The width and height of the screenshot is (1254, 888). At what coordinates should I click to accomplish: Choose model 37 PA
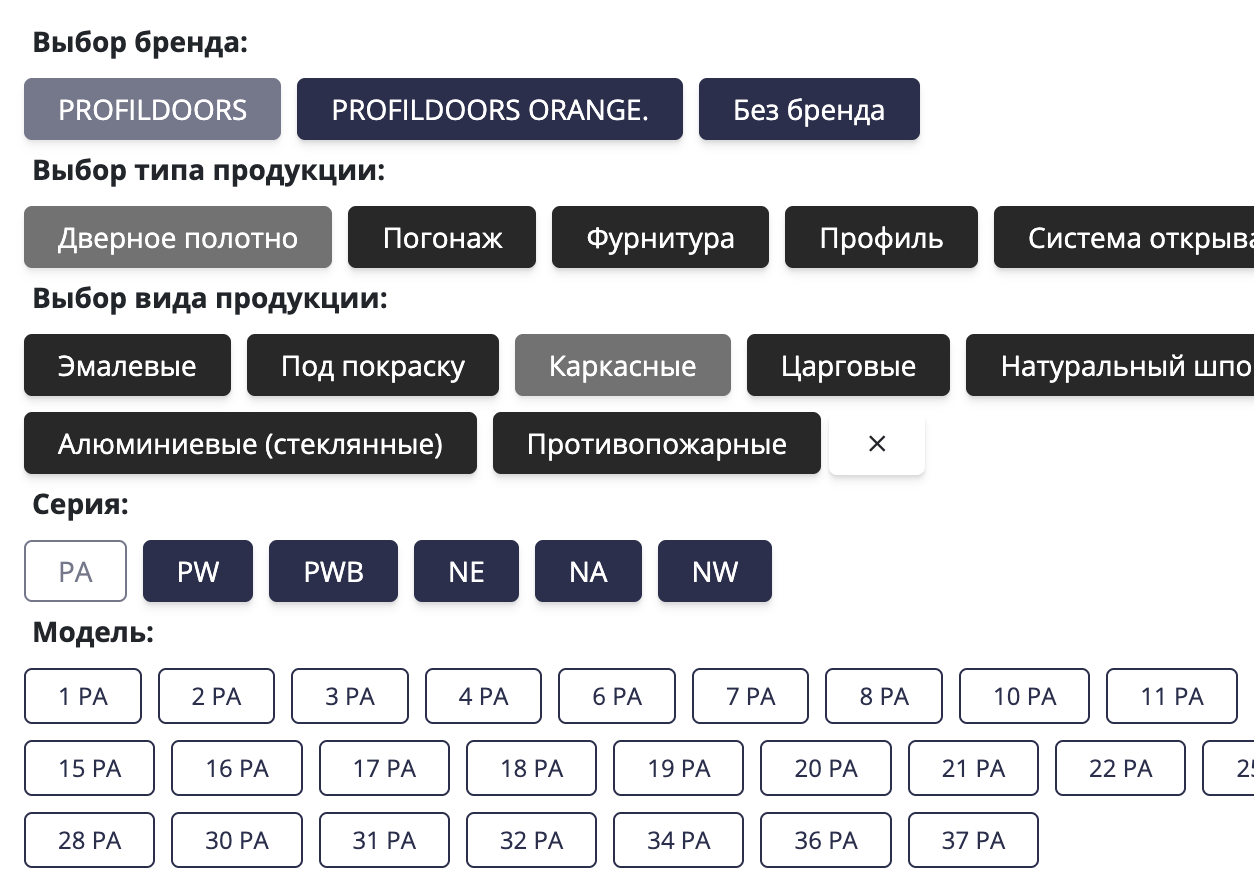coord(972,840)
